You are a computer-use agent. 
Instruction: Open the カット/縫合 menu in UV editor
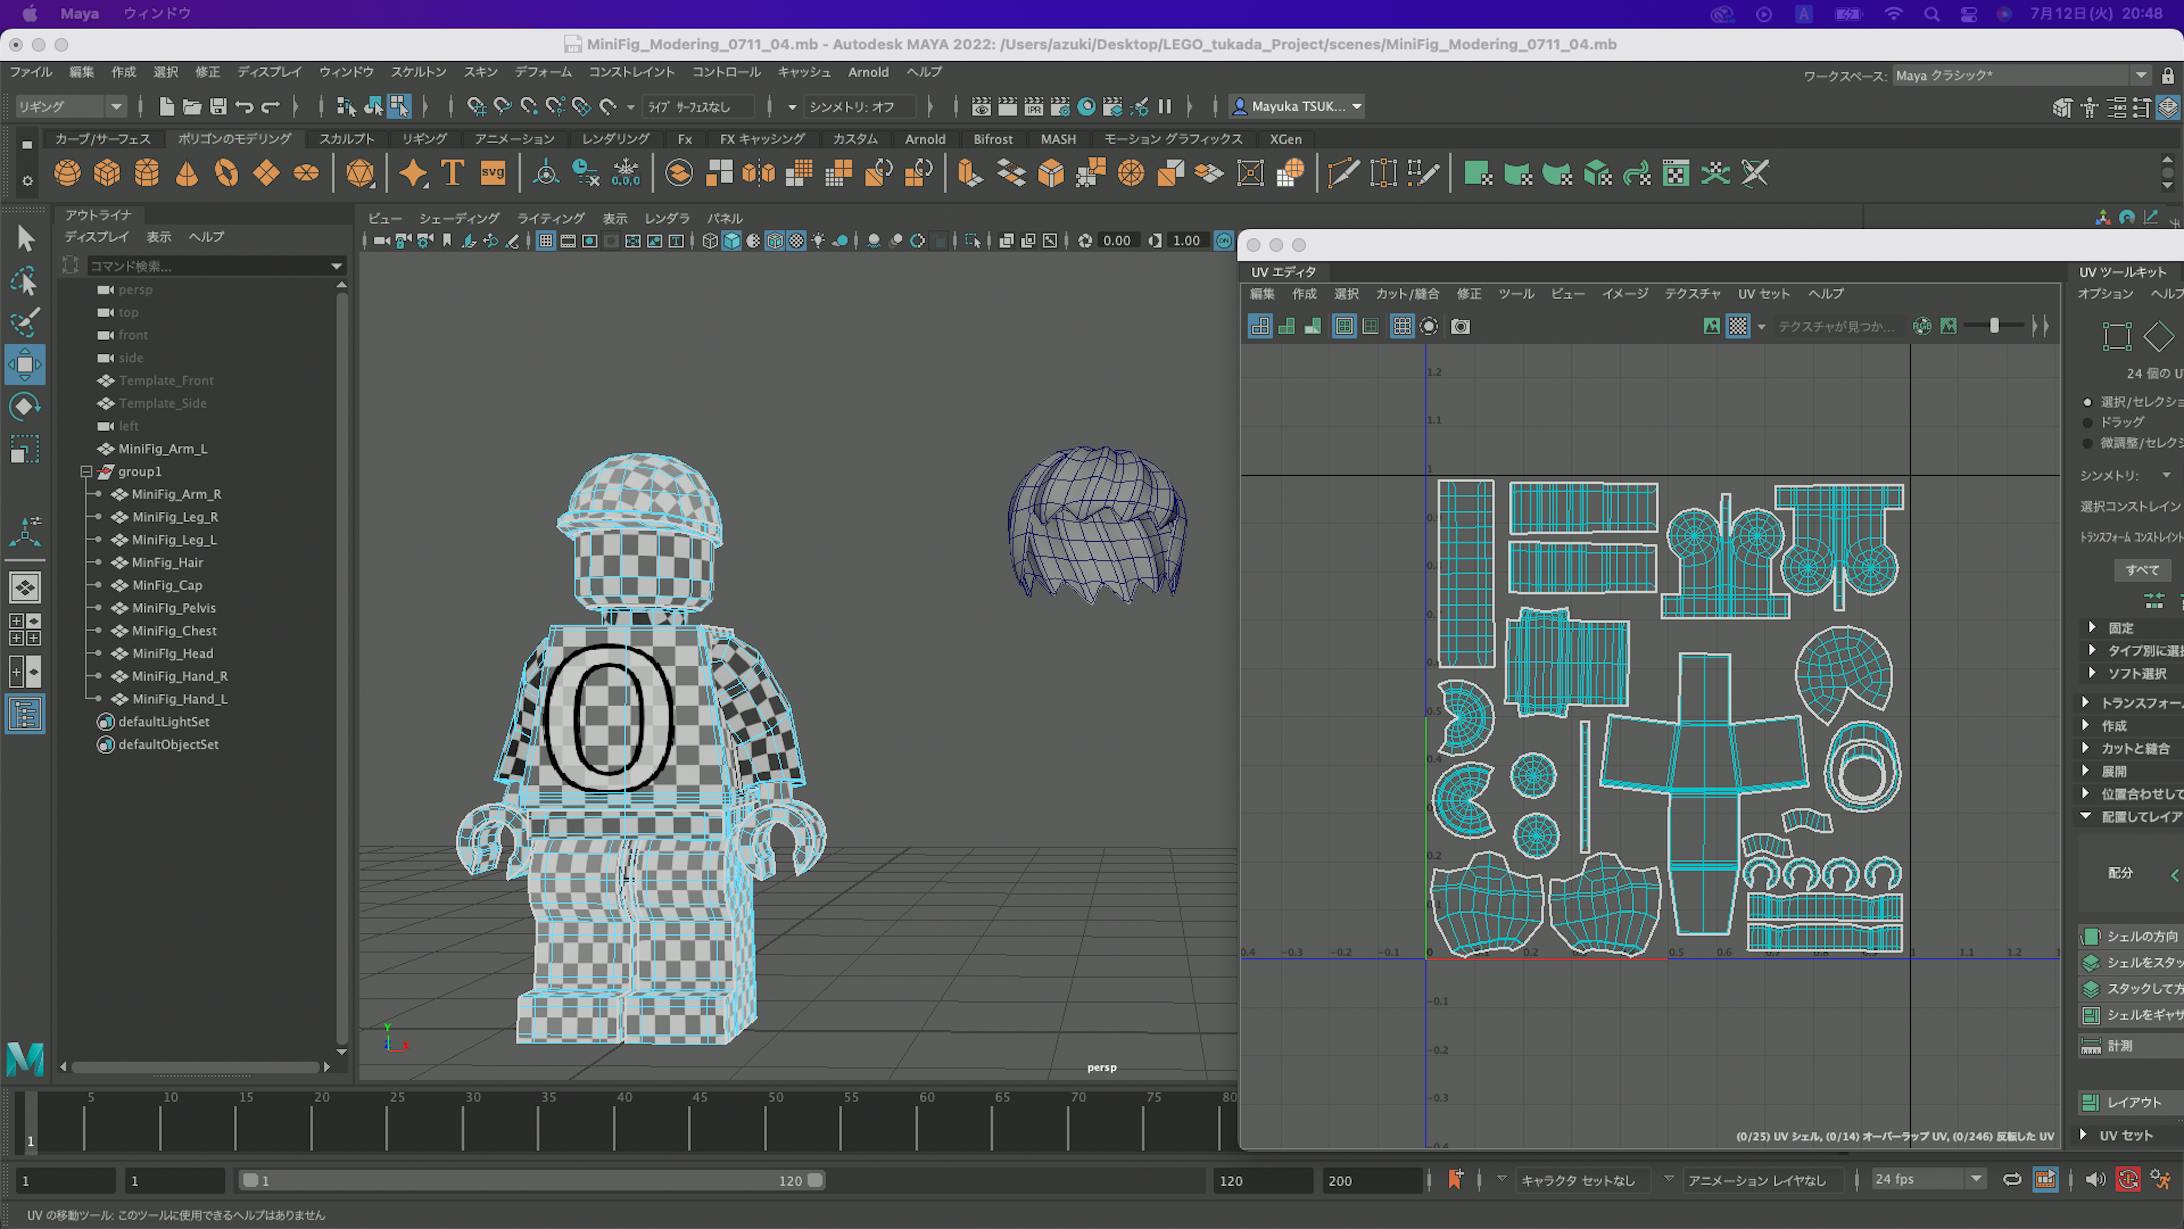pyautogui.click(x=1407, y=294)
